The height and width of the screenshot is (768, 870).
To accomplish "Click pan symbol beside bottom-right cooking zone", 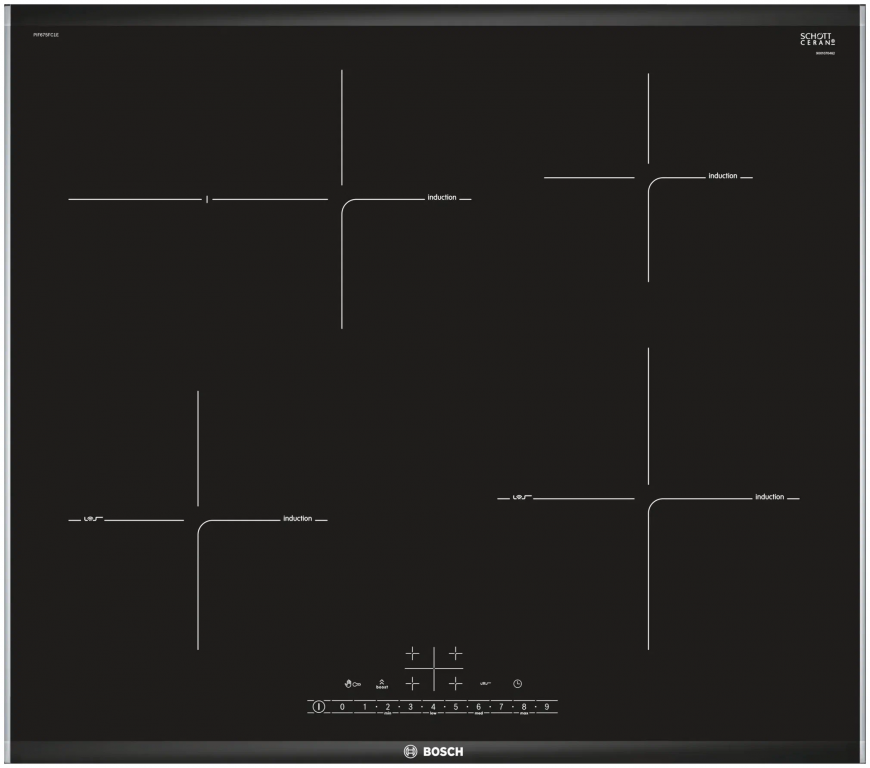I will tap(520, 497).
